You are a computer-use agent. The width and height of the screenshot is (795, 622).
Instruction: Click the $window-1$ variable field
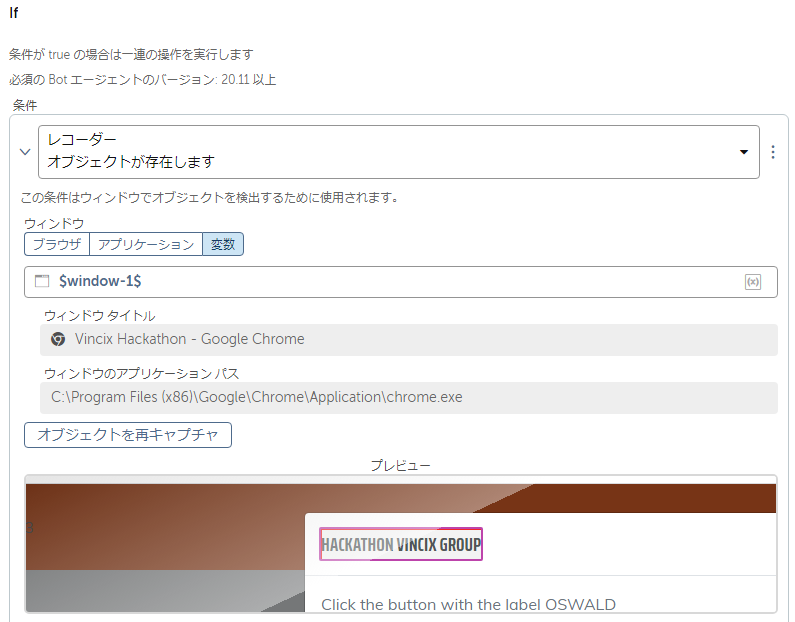tap(401, 282)
